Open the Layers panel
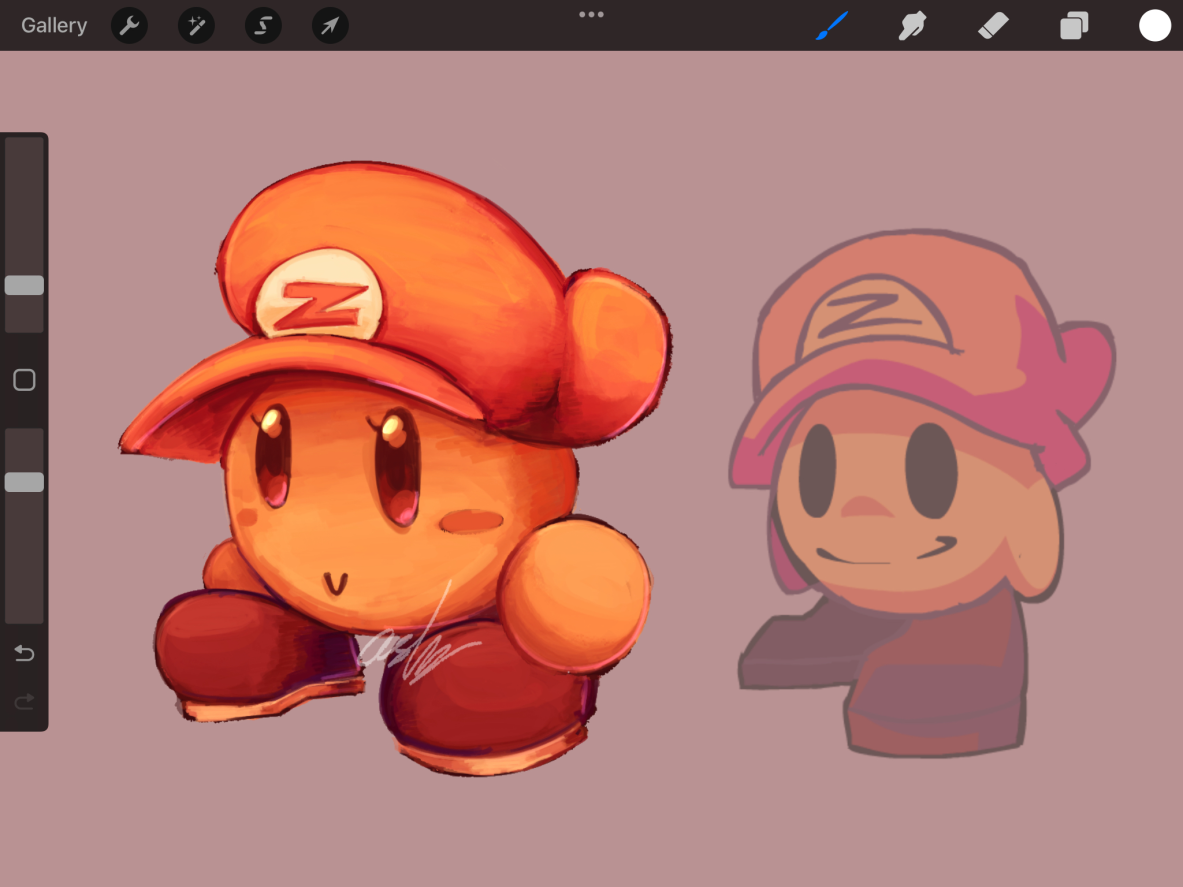This screenshot has width=1183, height=887. [x=1074, y=26]
